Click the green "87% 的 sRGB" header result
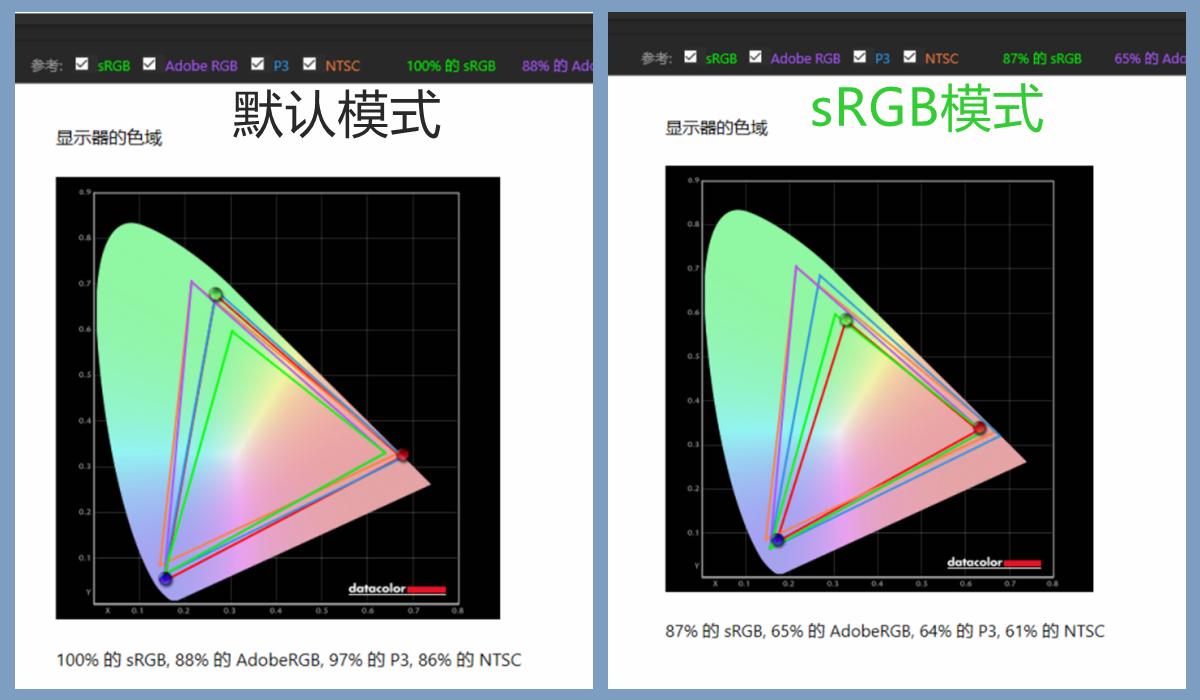 [1042, 59]
